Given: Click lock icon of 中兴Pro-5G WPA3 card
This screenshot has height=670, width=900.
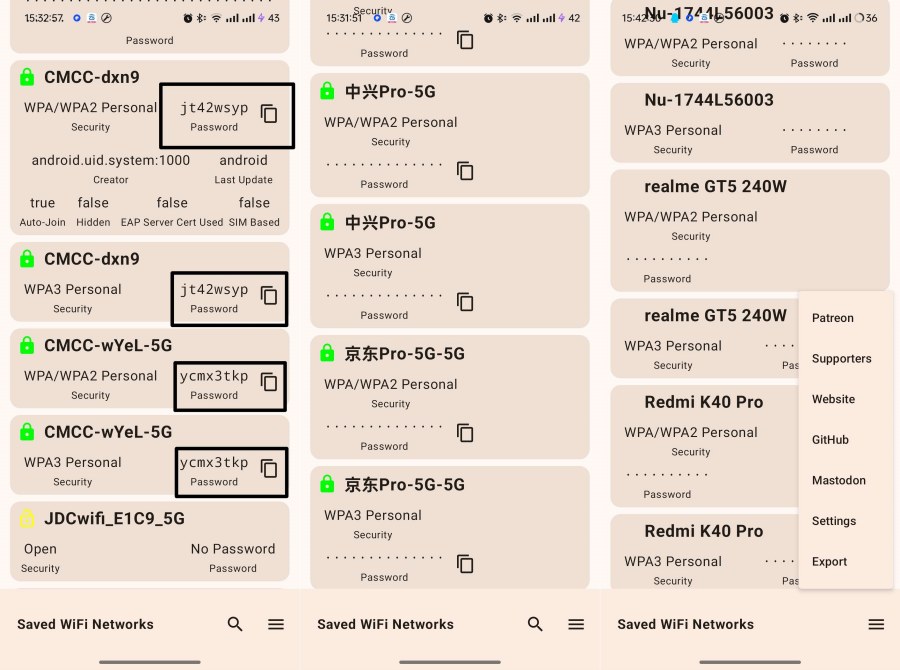Looking at the screenshot, I should [x=327, y=222].
